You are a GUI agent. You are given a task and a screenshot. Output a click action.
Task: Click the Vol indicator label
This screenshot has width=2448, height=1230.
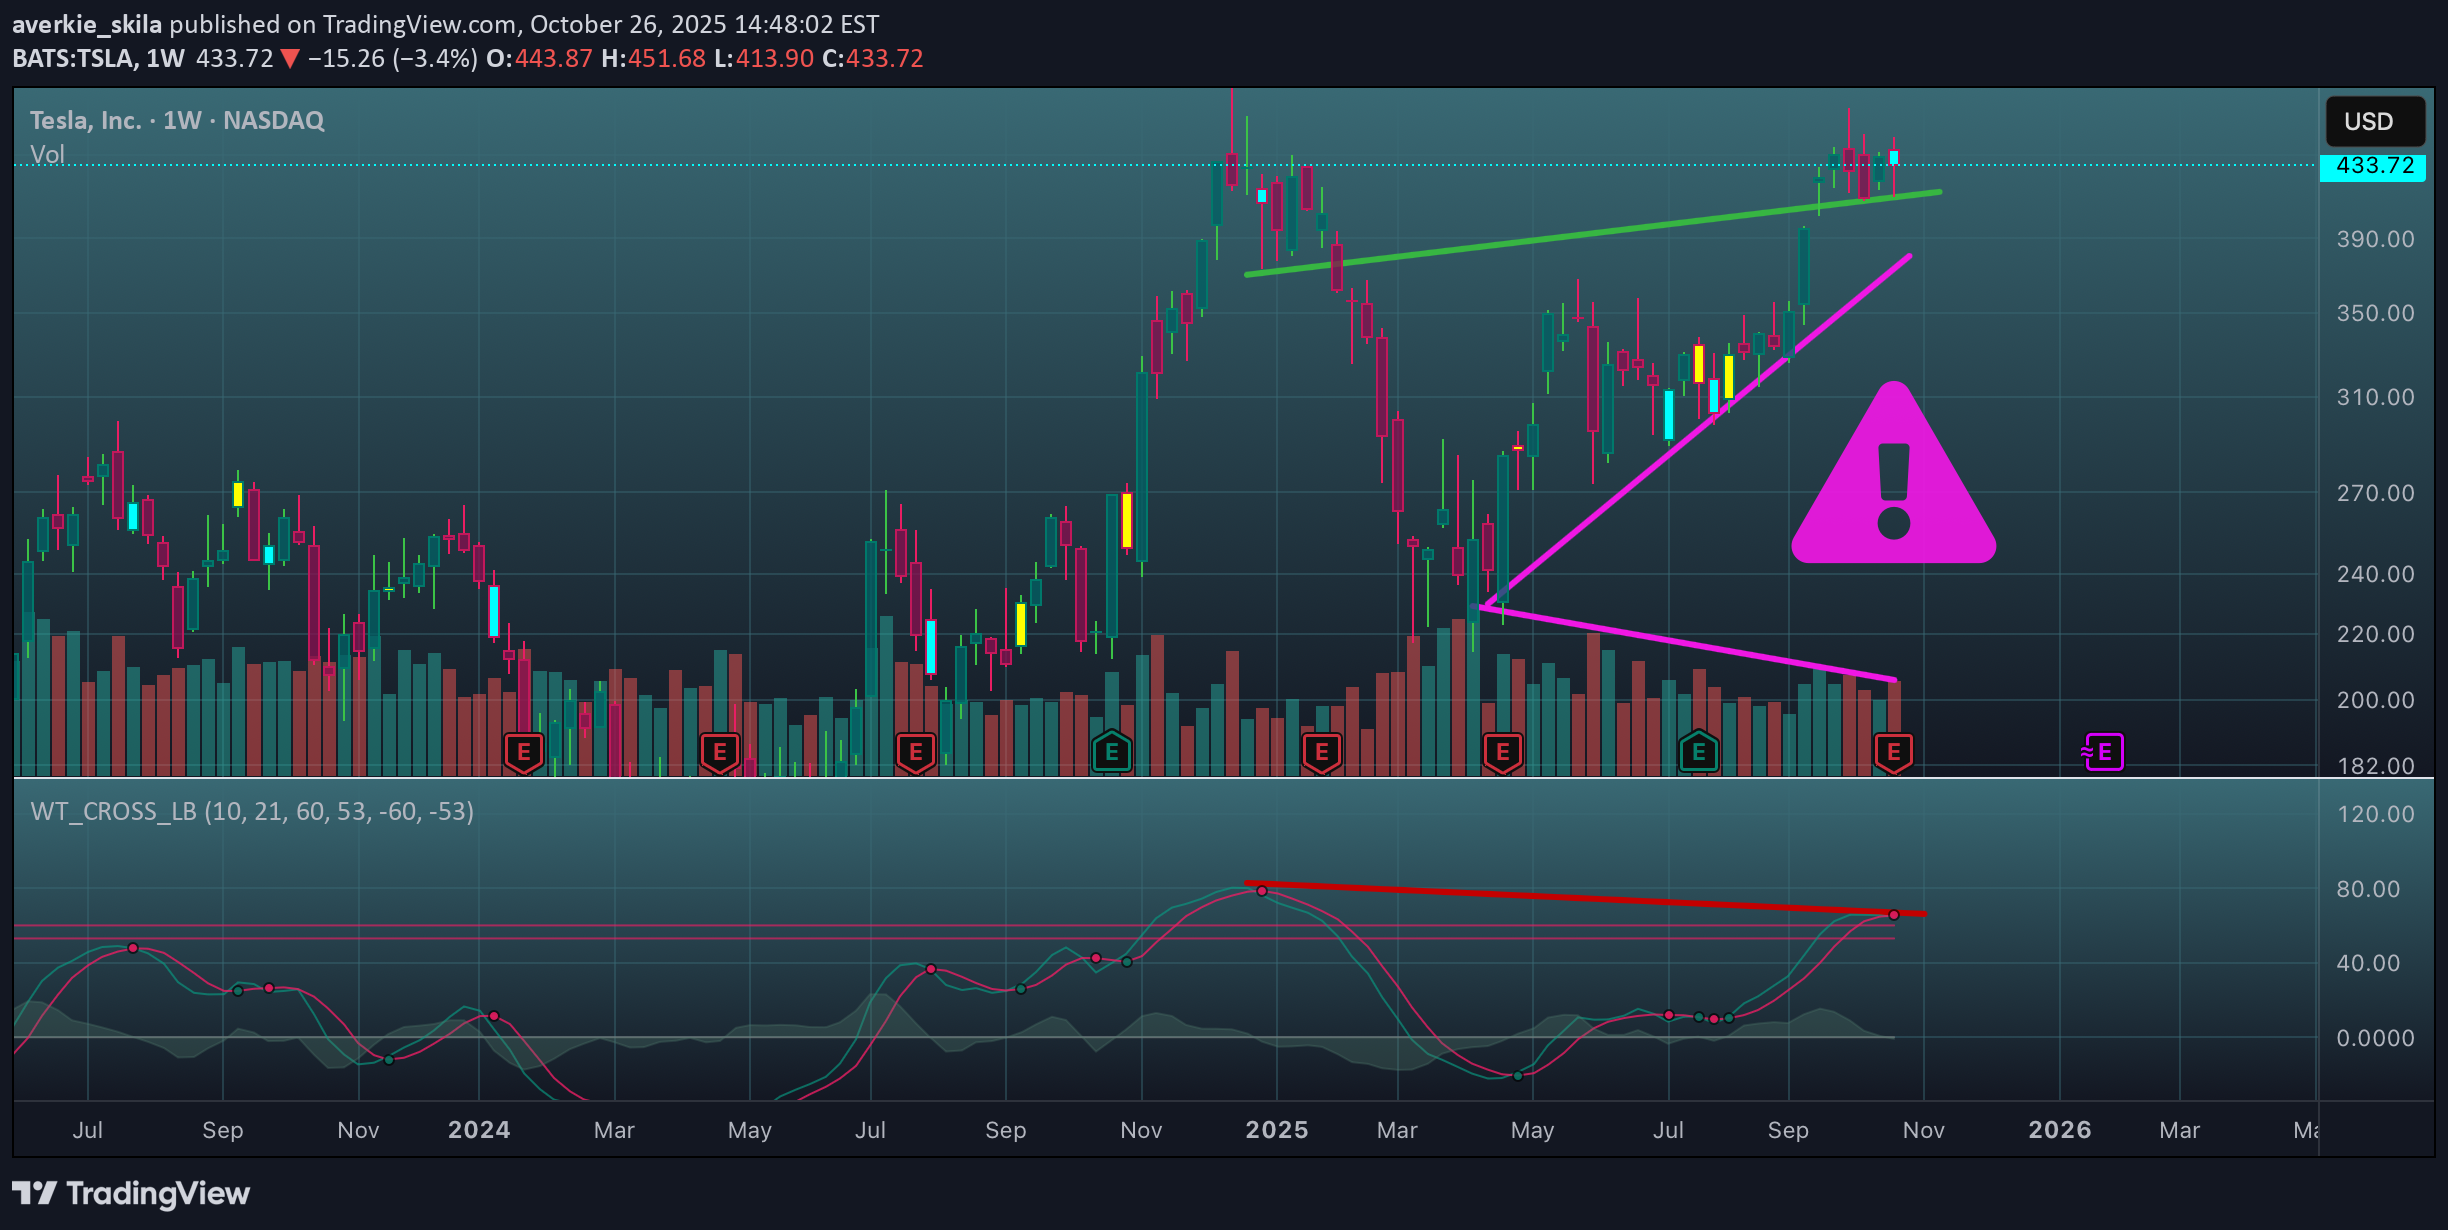coord(47,155)
